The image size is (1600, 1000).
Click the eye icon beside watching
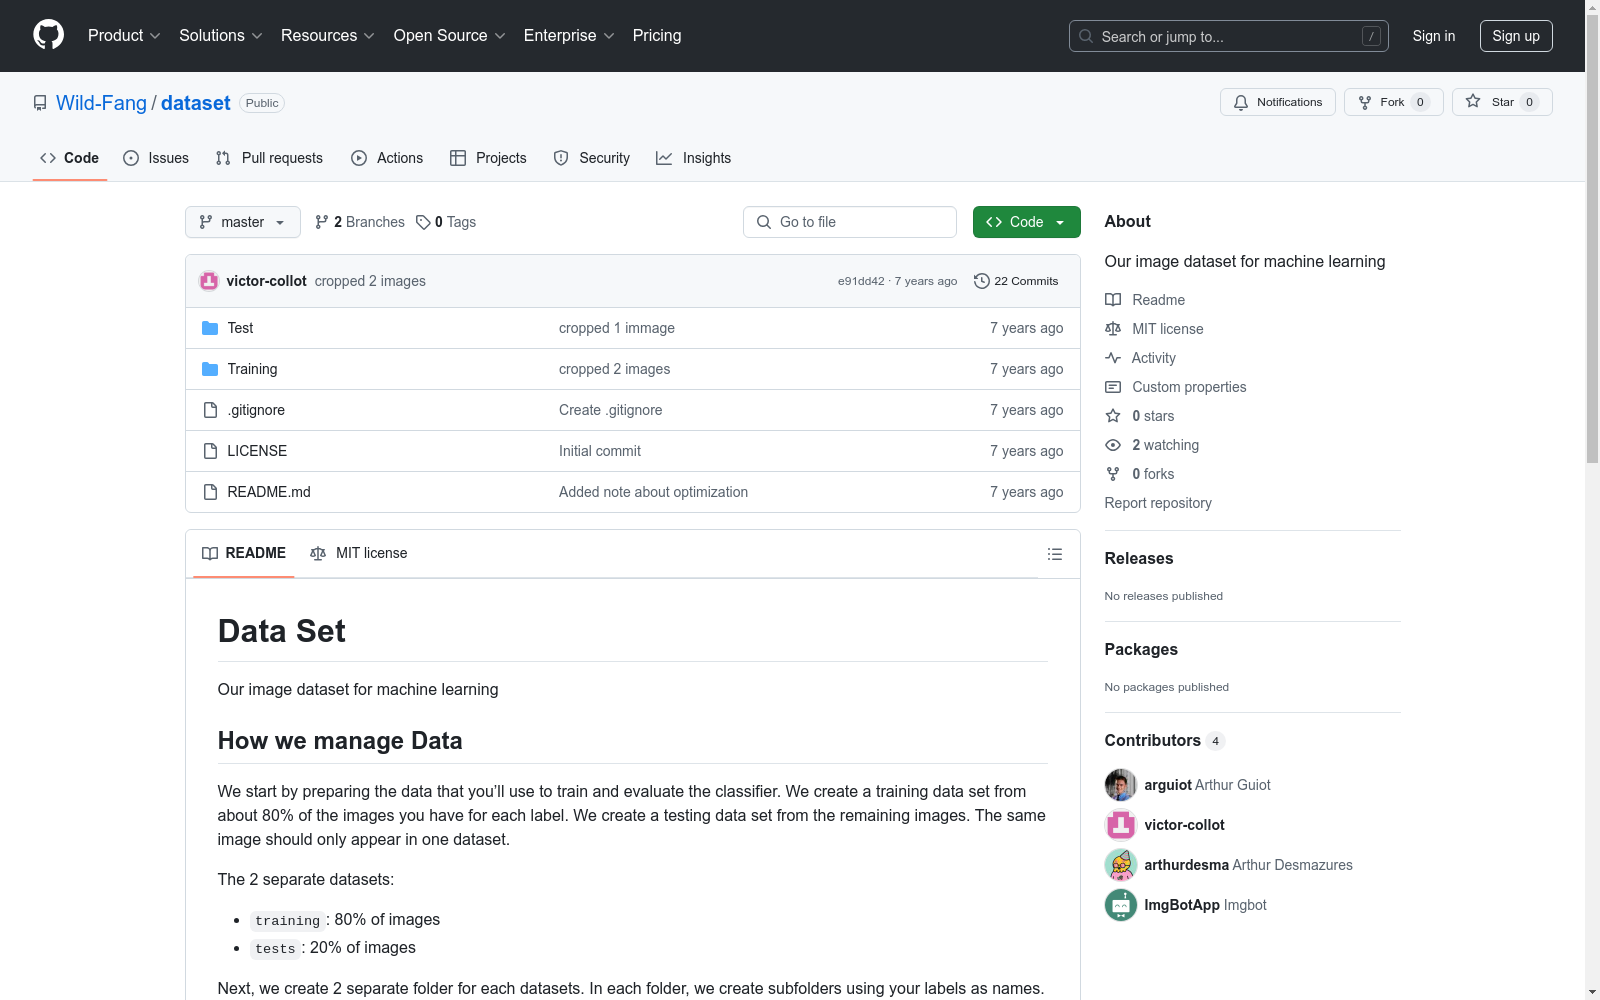point(1113,445)
